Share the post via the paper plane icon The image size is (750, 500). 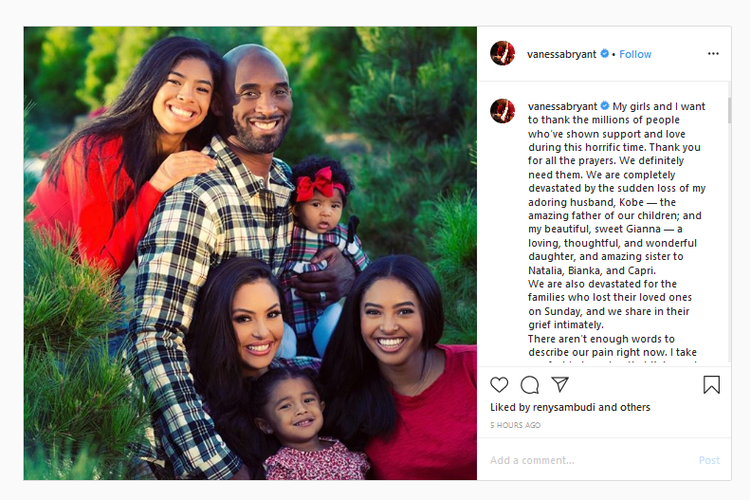click(x=560, y=384)
